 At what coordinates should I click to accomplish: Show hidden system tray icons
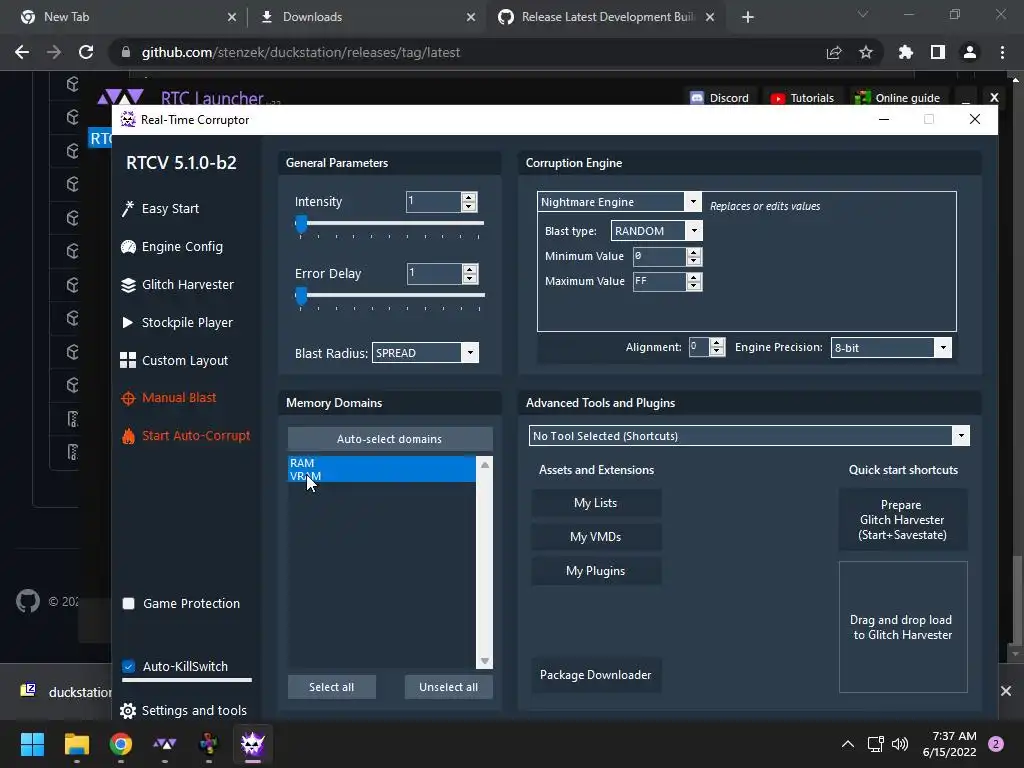848,744
